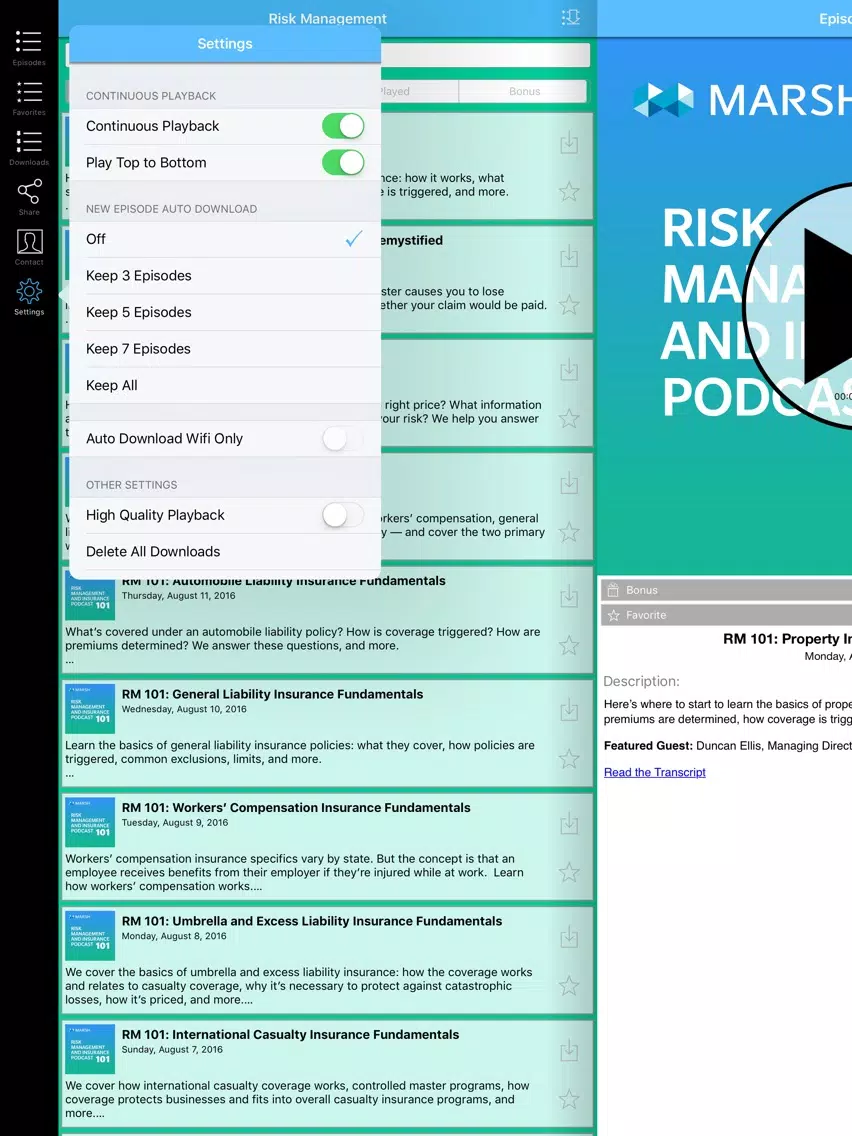The height and width of the screenshot is (1136, 852).
Task: Enable High Quality Playback switch
Action: tap(343, 515)
